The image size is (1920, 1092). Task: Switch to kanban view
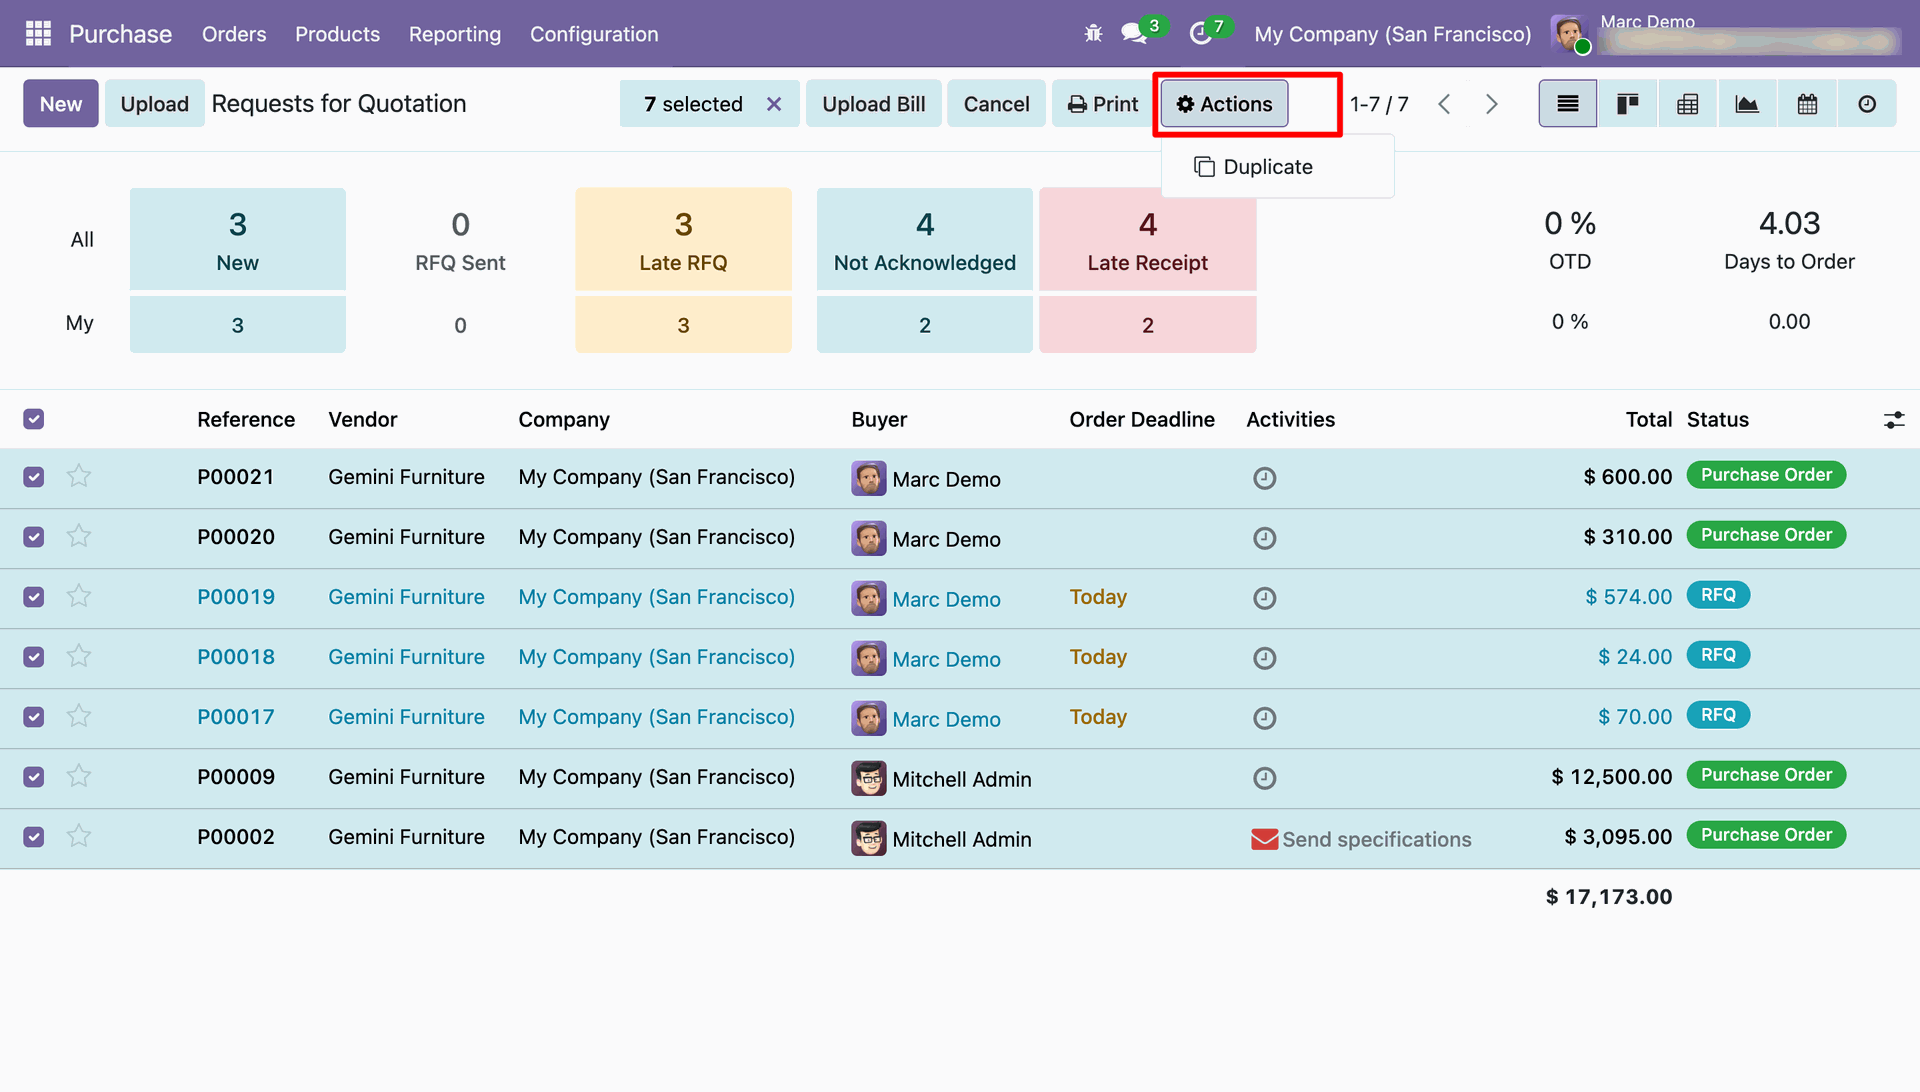1627,104
